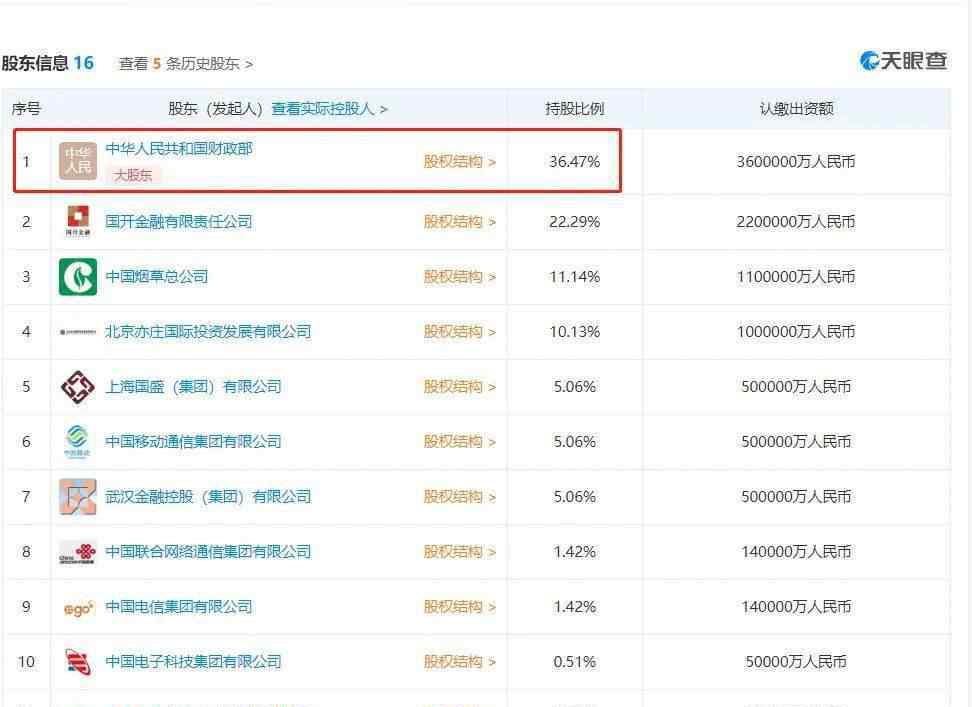Expand 股权结构 for 中国电信集团
This screenshot has width=972, height=707.
[x=460, y=607]
